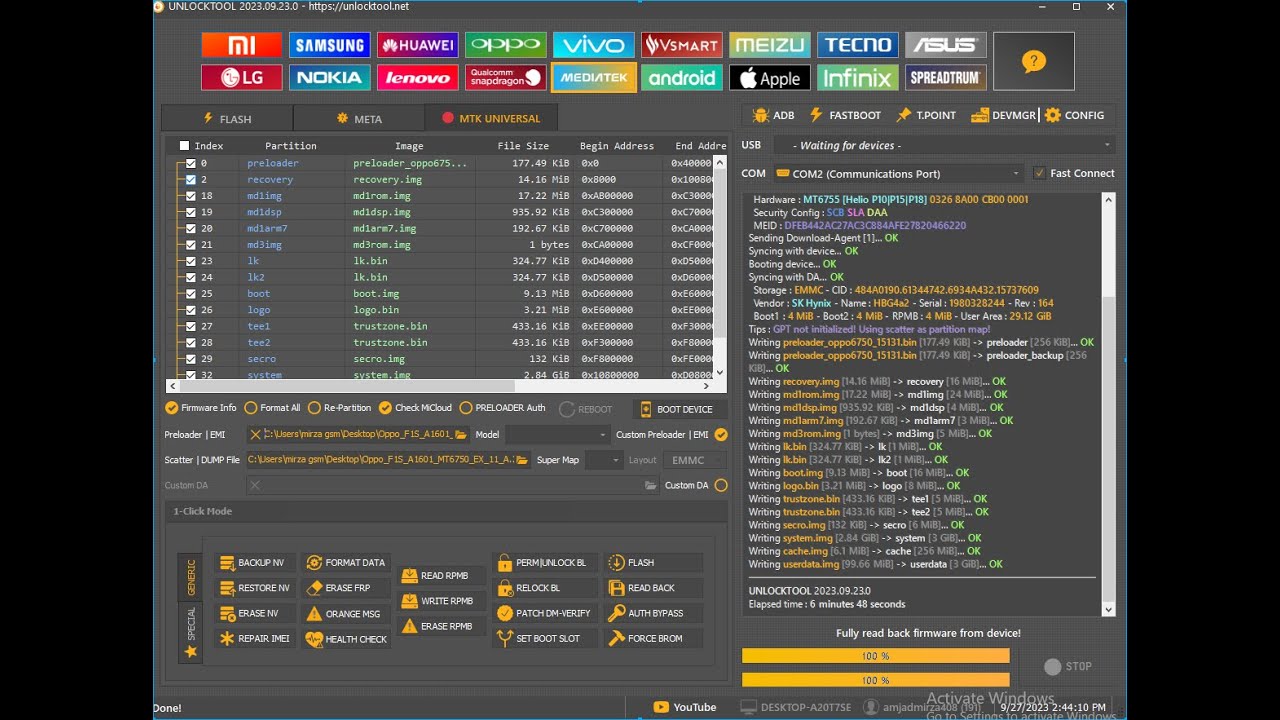This screenshot has height=720, width=1280.
Task: Open the Vsmart brand section
Action: [681, 45]
